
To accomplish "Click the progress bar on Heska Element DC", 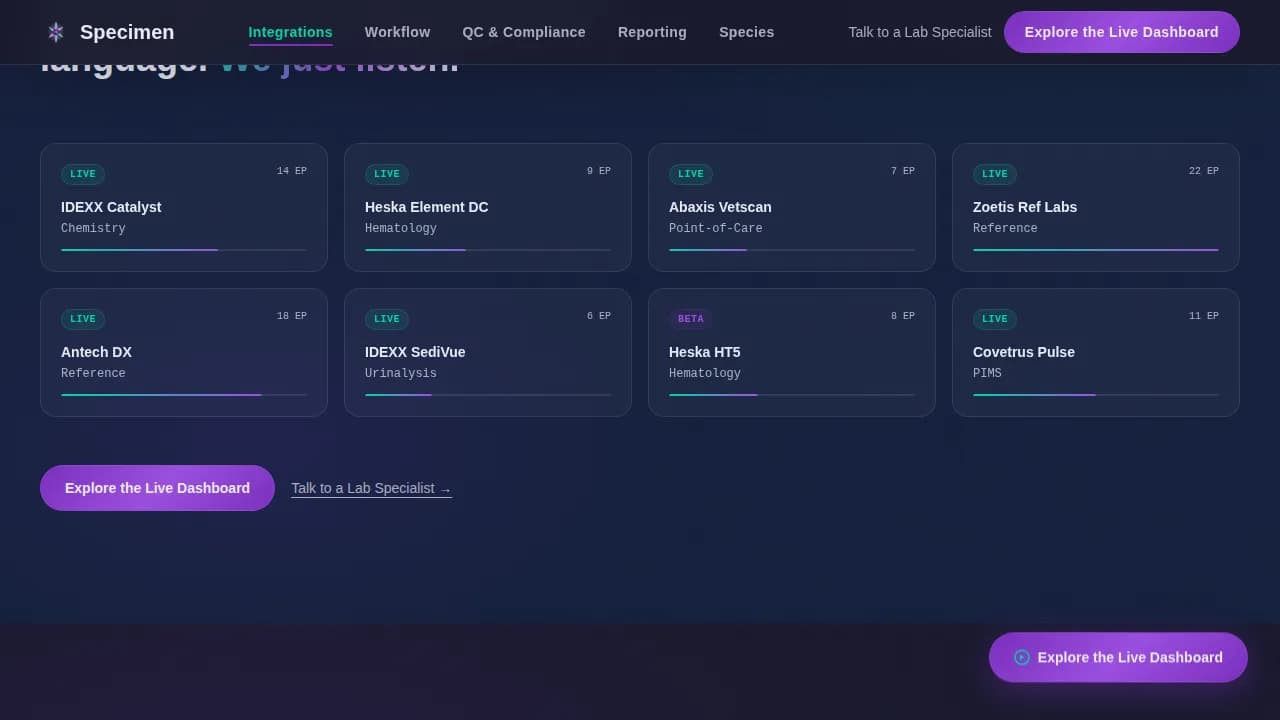I will pos(488,250).
